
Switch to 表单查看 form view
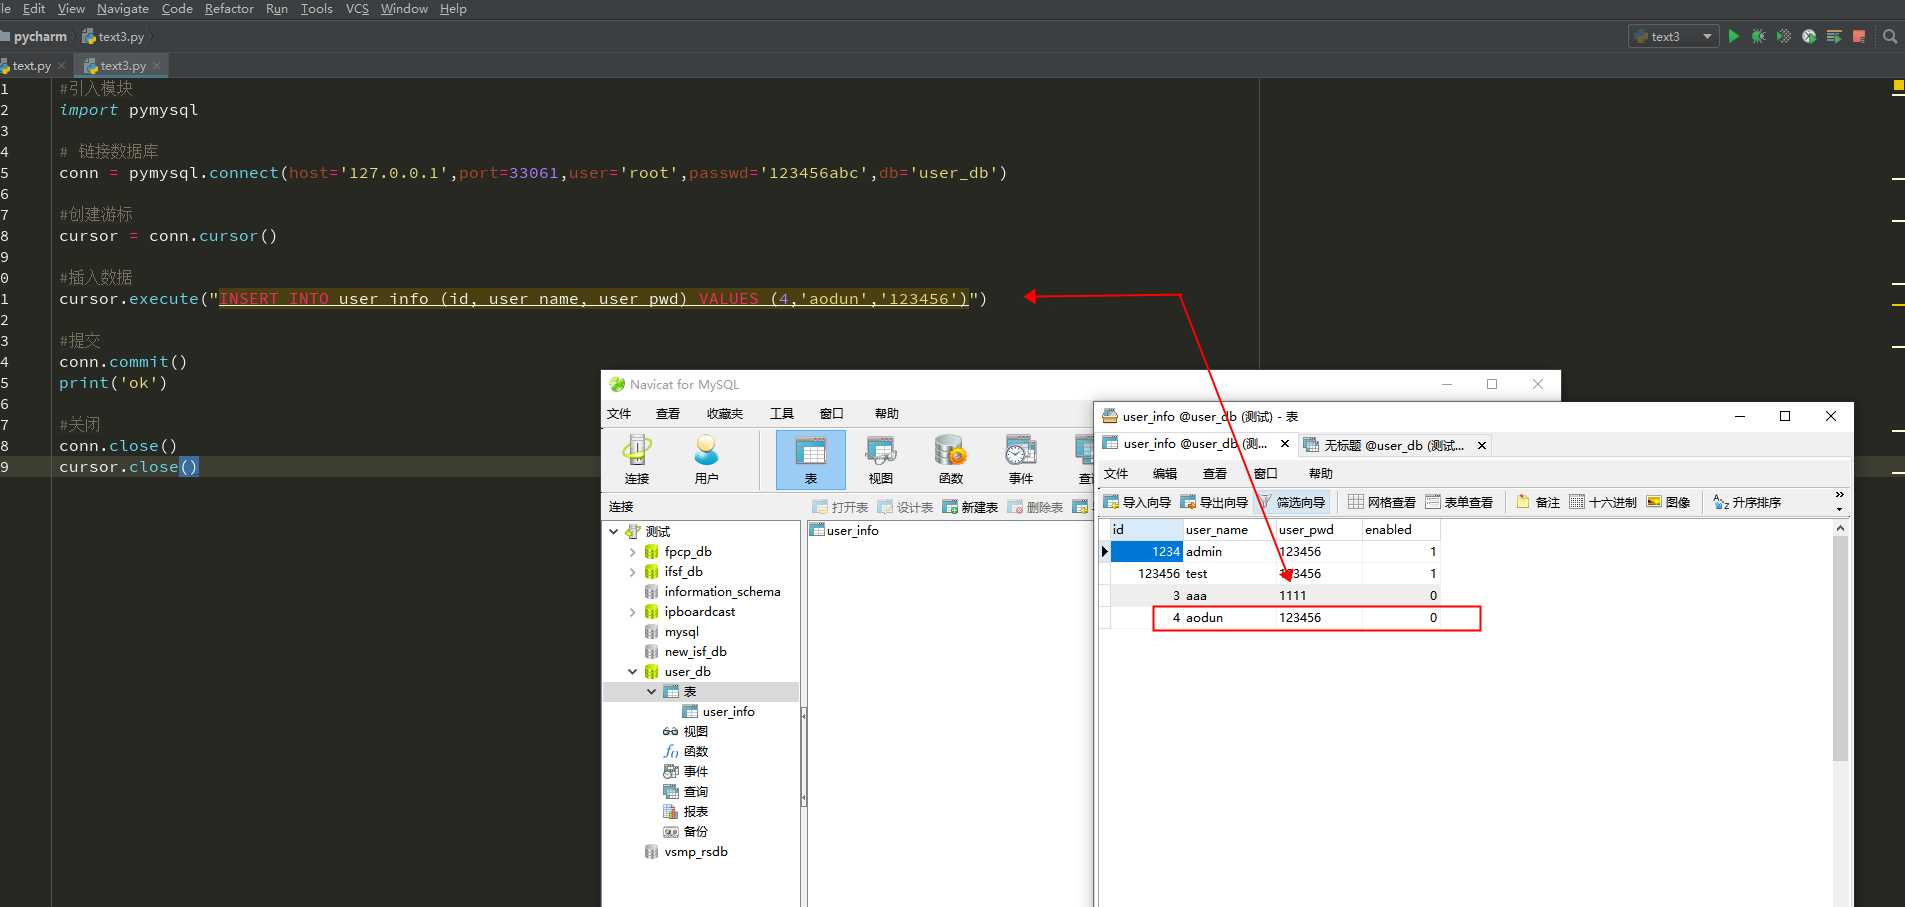click(x=1459, y=502)
